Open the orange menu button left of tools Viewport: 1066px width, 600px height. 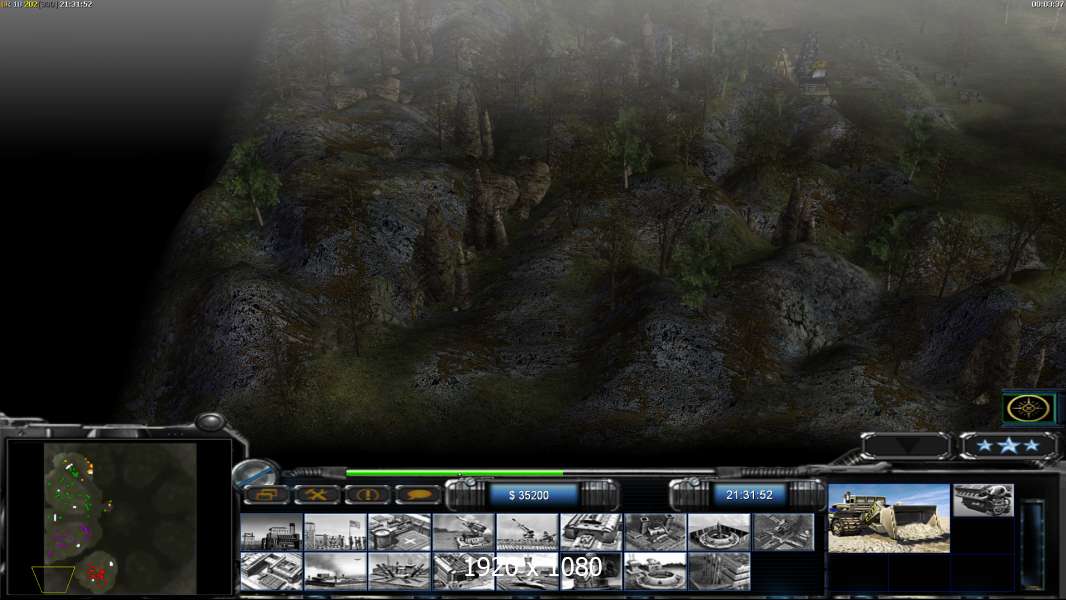click(x=266, y=495)
